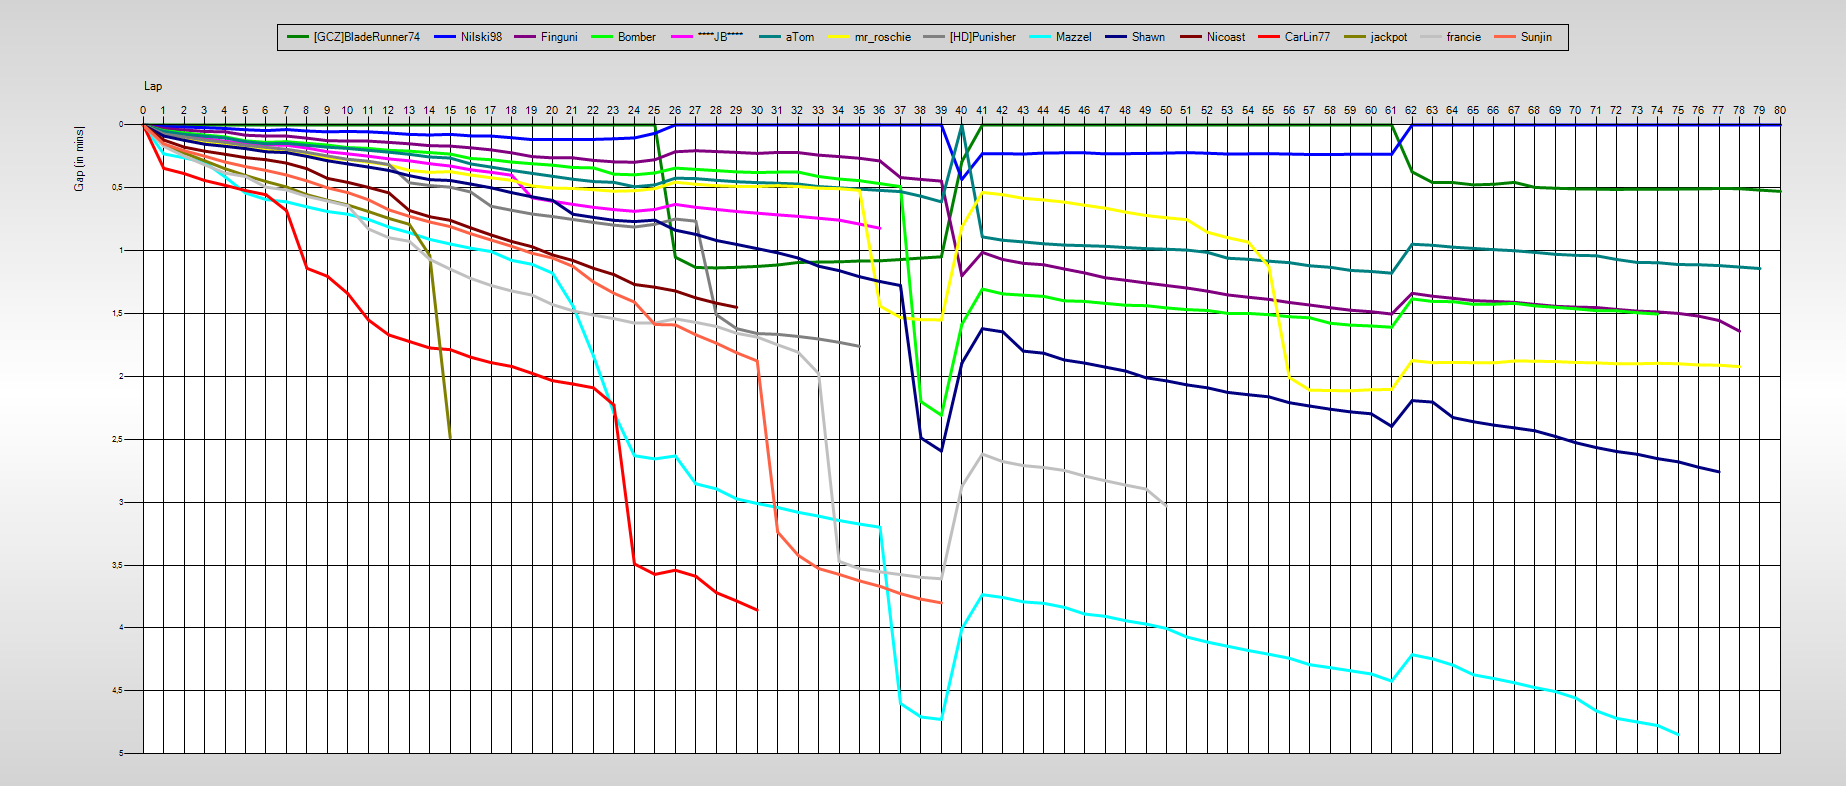Screen dimensions: 1846x786
Task: Click lap number 80 on the top axis
Action: (1779, 110)
